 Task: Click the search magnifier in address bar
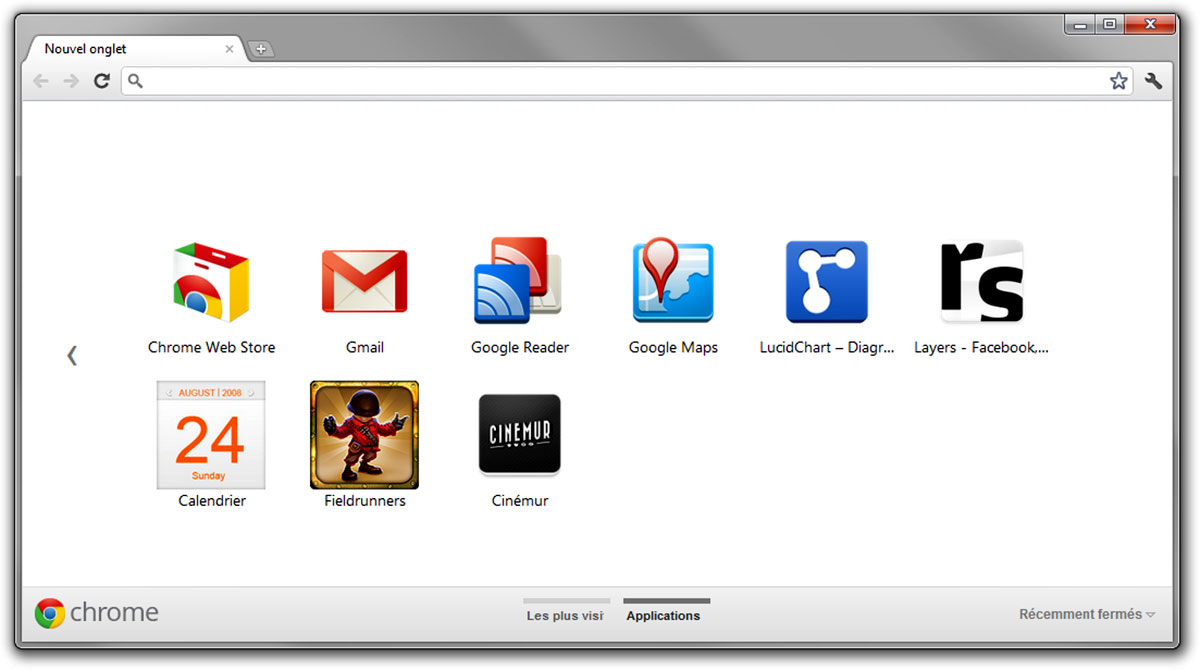click(135, 81)
